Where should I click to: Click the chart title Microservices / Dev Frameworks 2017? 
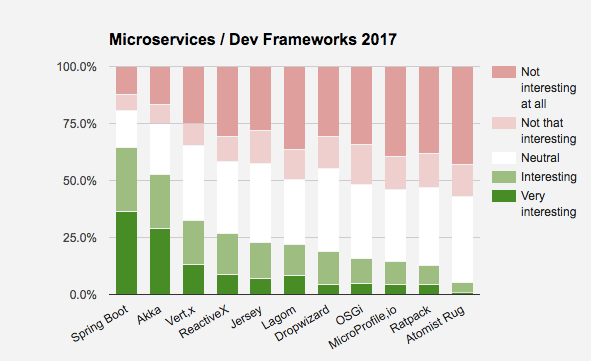[253, 39]
